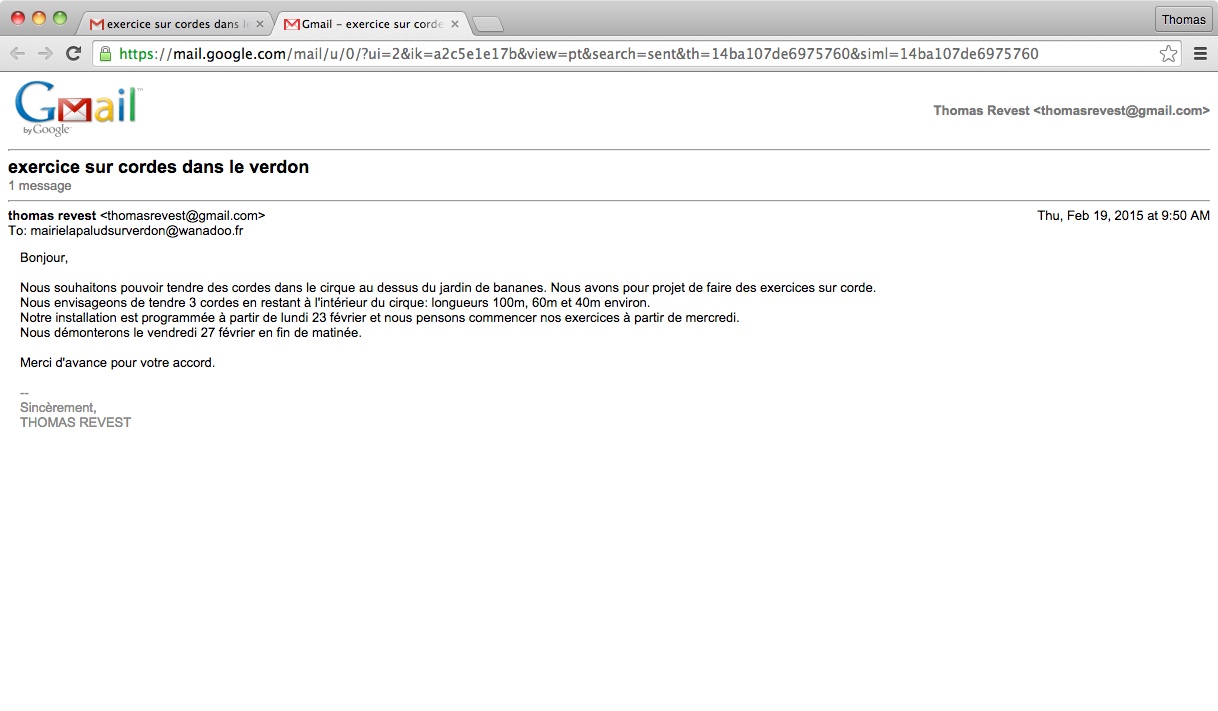Reload the current page
This screenshot has width=1218, height=711.
tap(73, 54)
